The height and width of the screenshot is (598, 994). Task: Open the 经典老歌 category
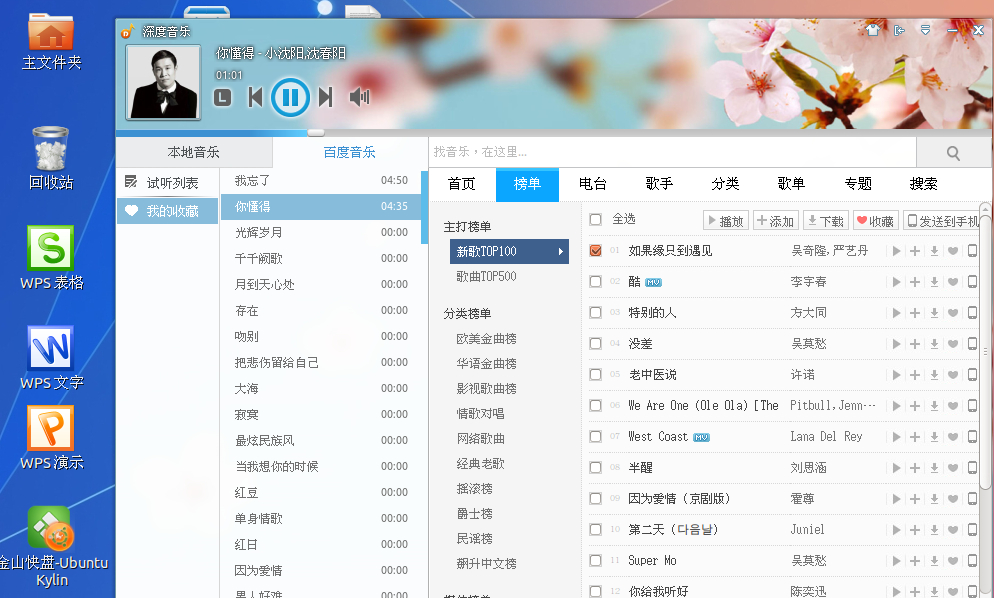coord(480,464)
